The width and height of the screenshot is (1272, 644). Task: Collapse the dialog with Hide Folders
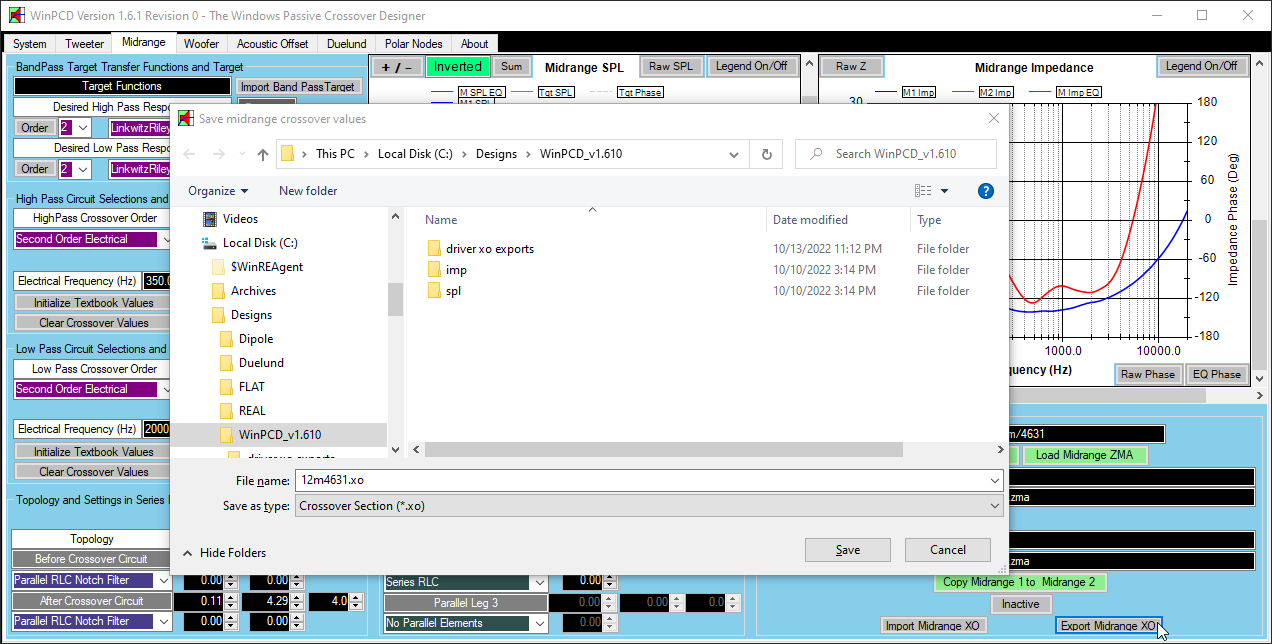(x=224, y=553)
